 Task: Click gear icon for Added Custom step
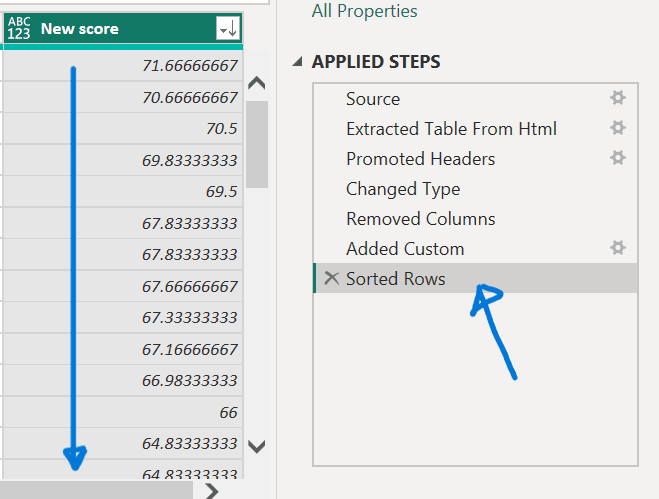coord(618,248)
